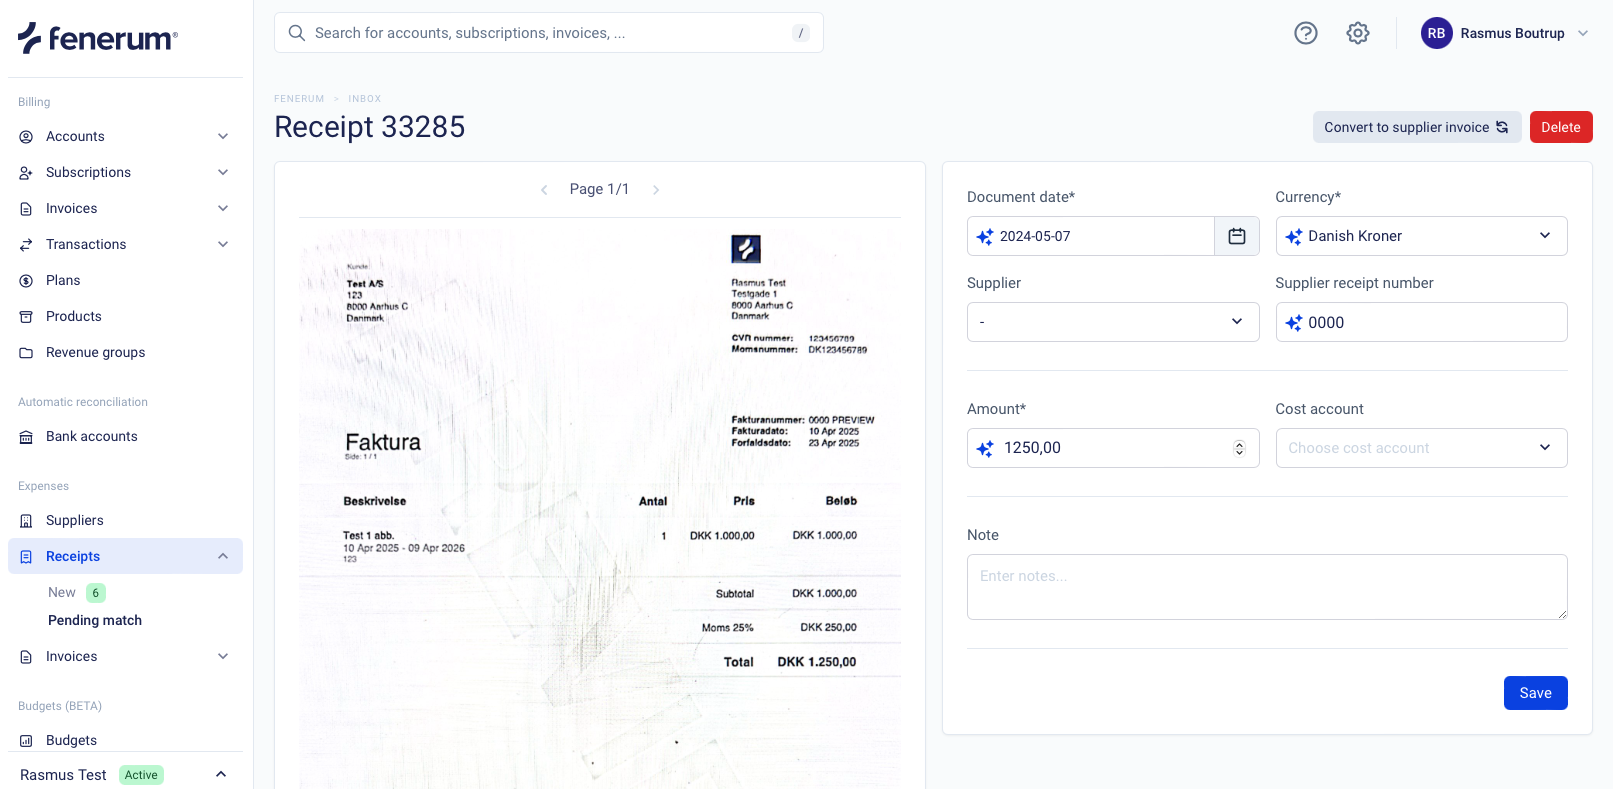
Task: Open the Currency dropdown
Action: tap(1420, 236)
